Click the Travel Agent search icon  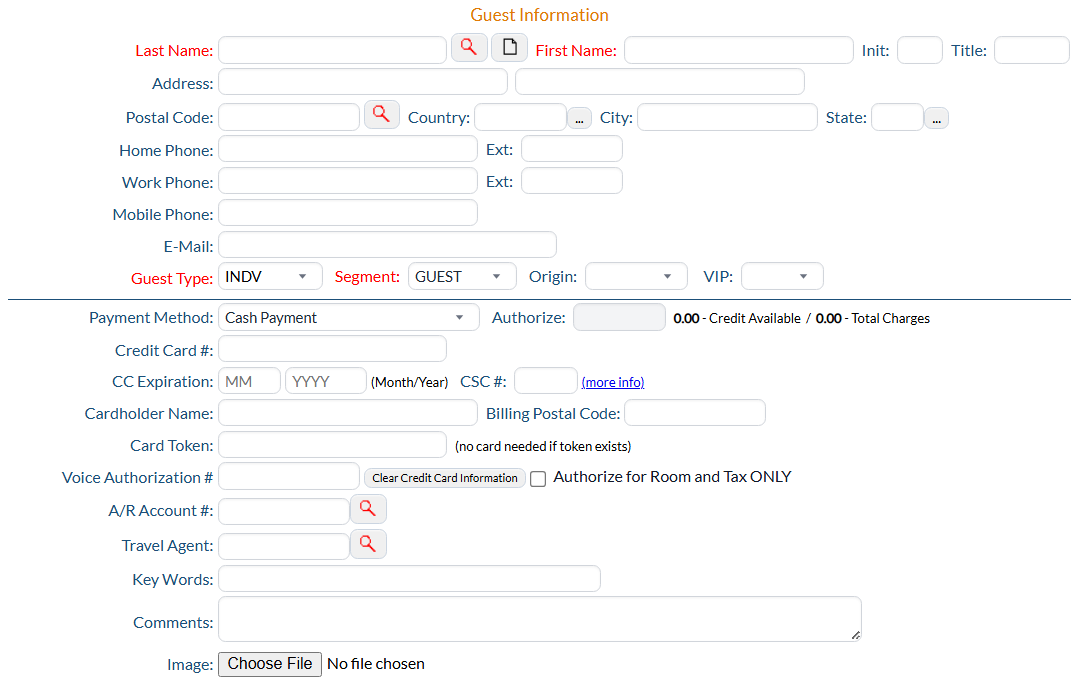coord(368,544)
